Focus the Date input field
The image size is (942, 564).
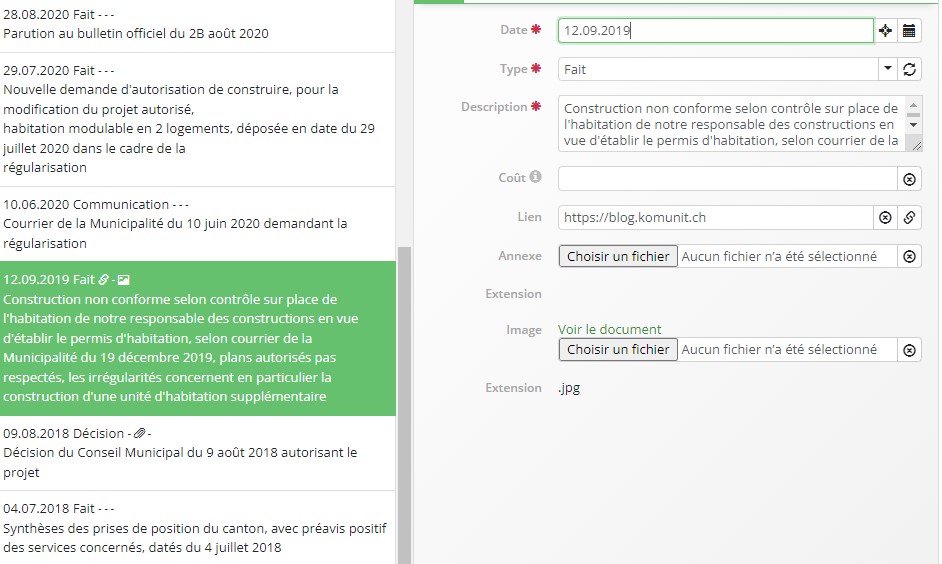pyautogui.click(x=716, y=31)
